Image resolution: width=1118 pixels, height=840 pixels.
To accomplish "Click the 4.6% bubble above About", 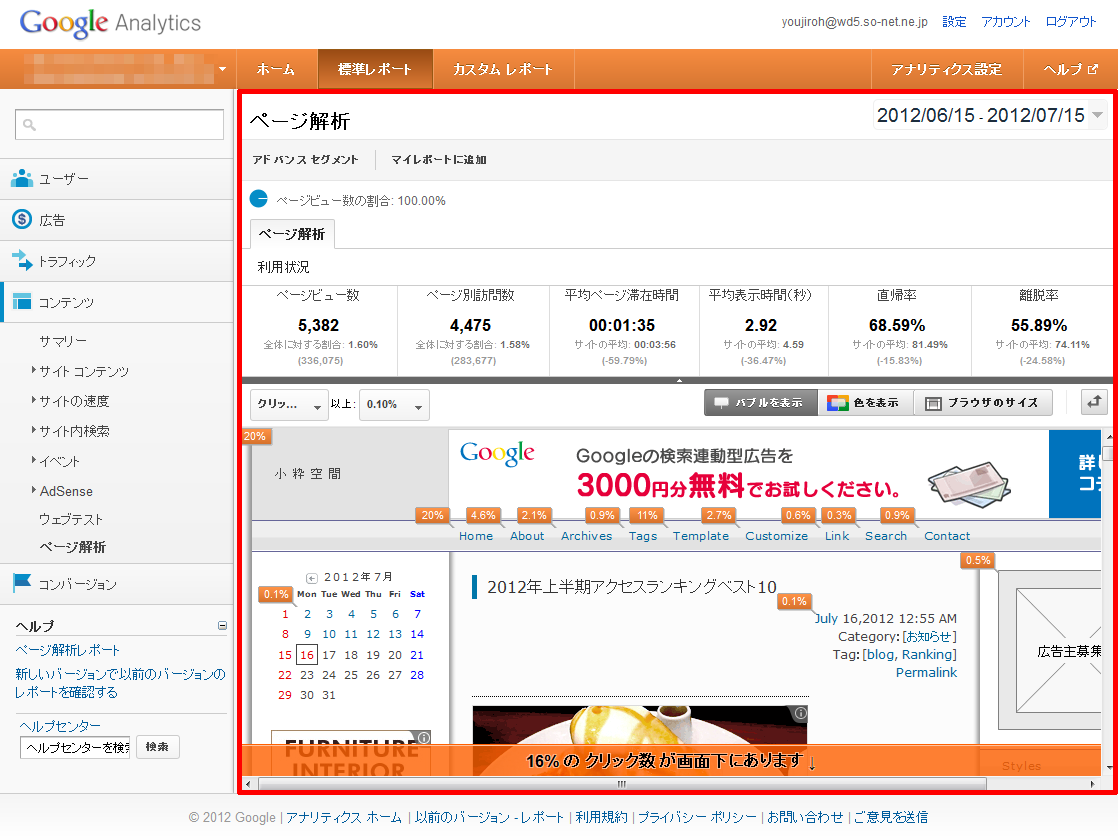I will tap(483, 515).
